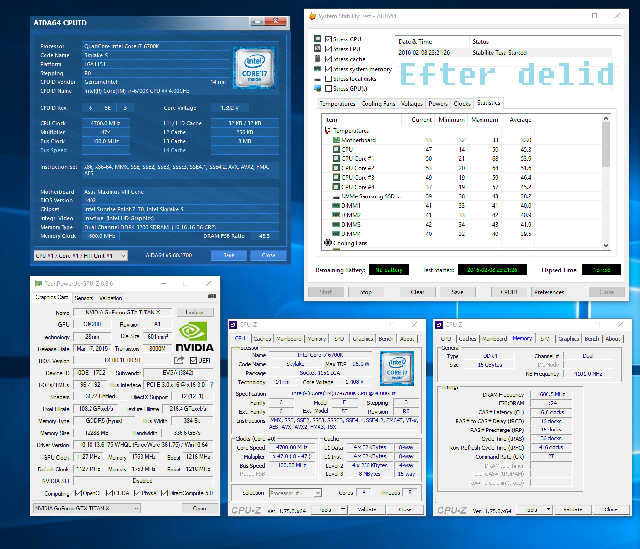
Task: Click the Statistics list scroll-down arrow
Action: pyautogui.click(x=606, y=245)
